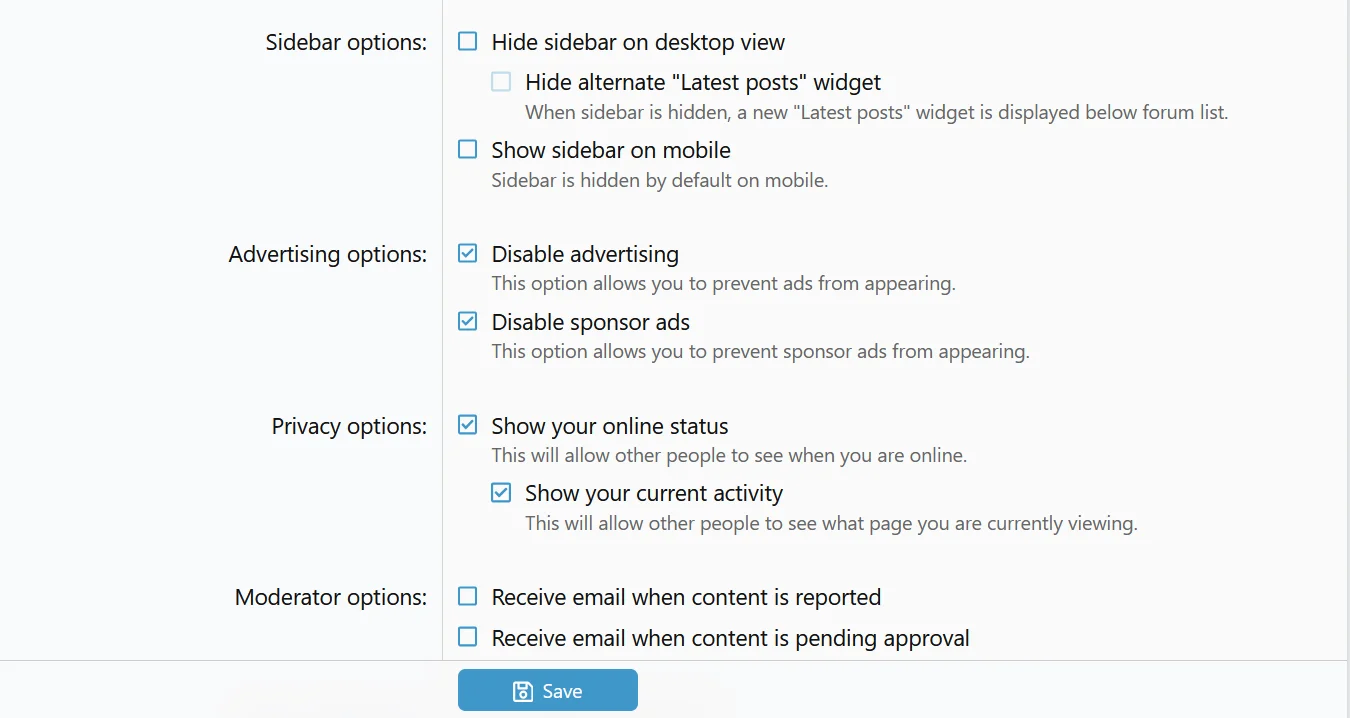Save the preference changes
This screenshot has width=1350, height=718.
[x=547, y=690]
